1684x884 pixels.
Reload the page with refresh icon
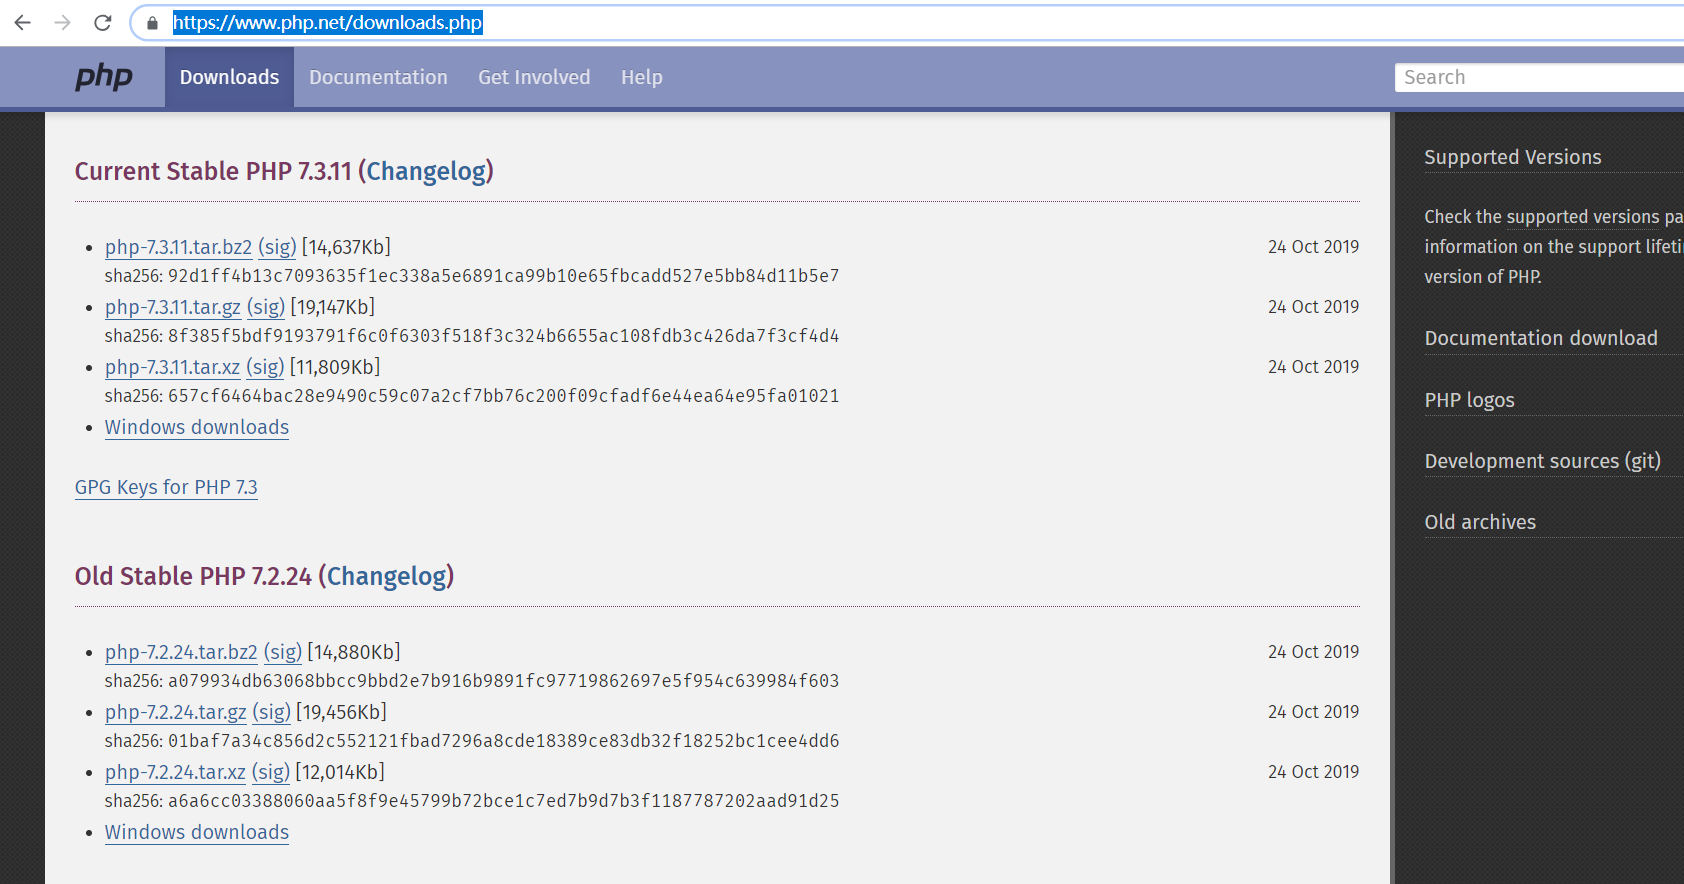click(102, 22)
